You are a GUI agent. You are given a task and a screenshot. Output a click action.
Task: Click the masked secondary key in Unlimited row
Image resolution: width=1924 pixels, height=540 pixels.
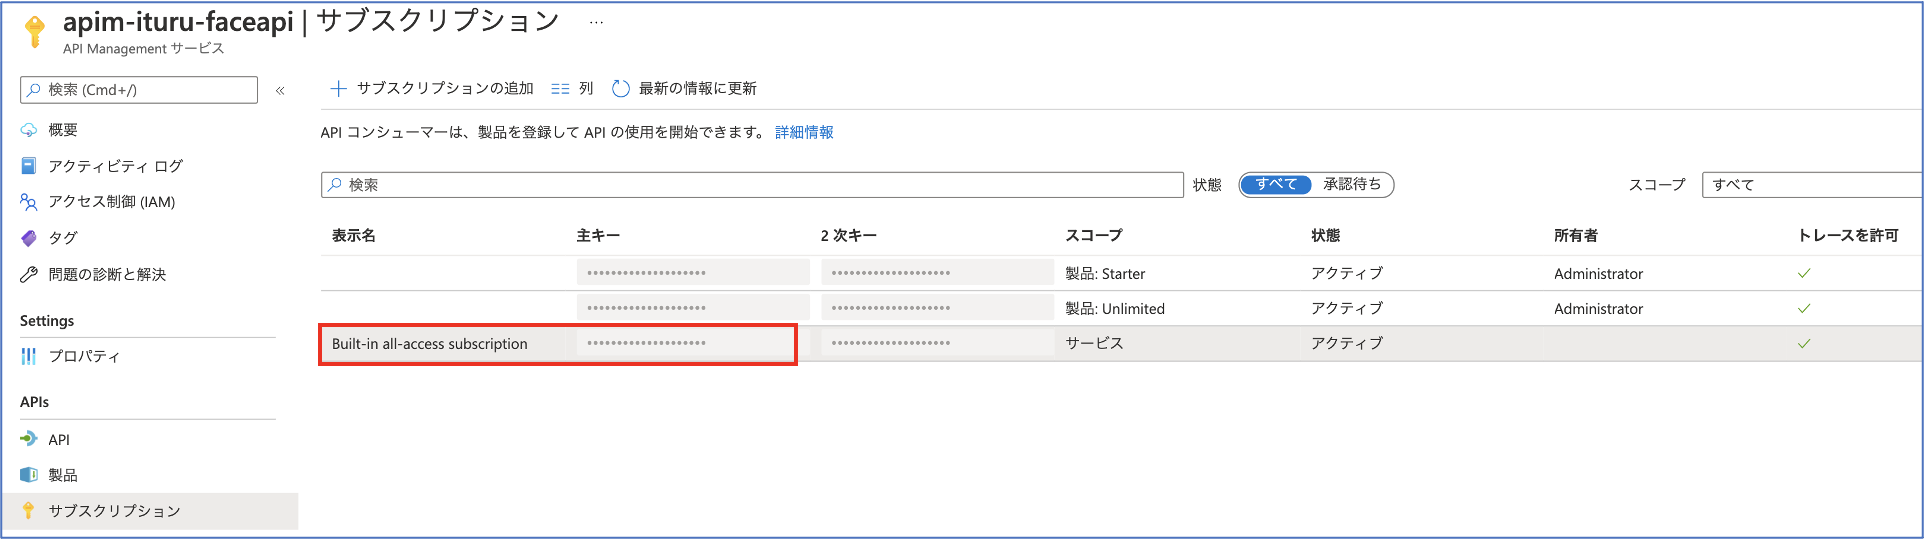coord(937,307)
